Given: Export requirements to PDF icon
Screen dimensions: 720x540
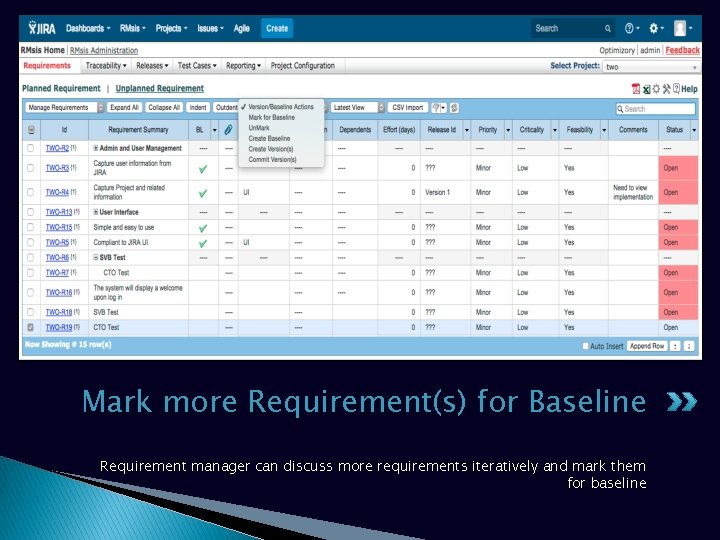Looking at the screenshot, I should pos(636,89).
